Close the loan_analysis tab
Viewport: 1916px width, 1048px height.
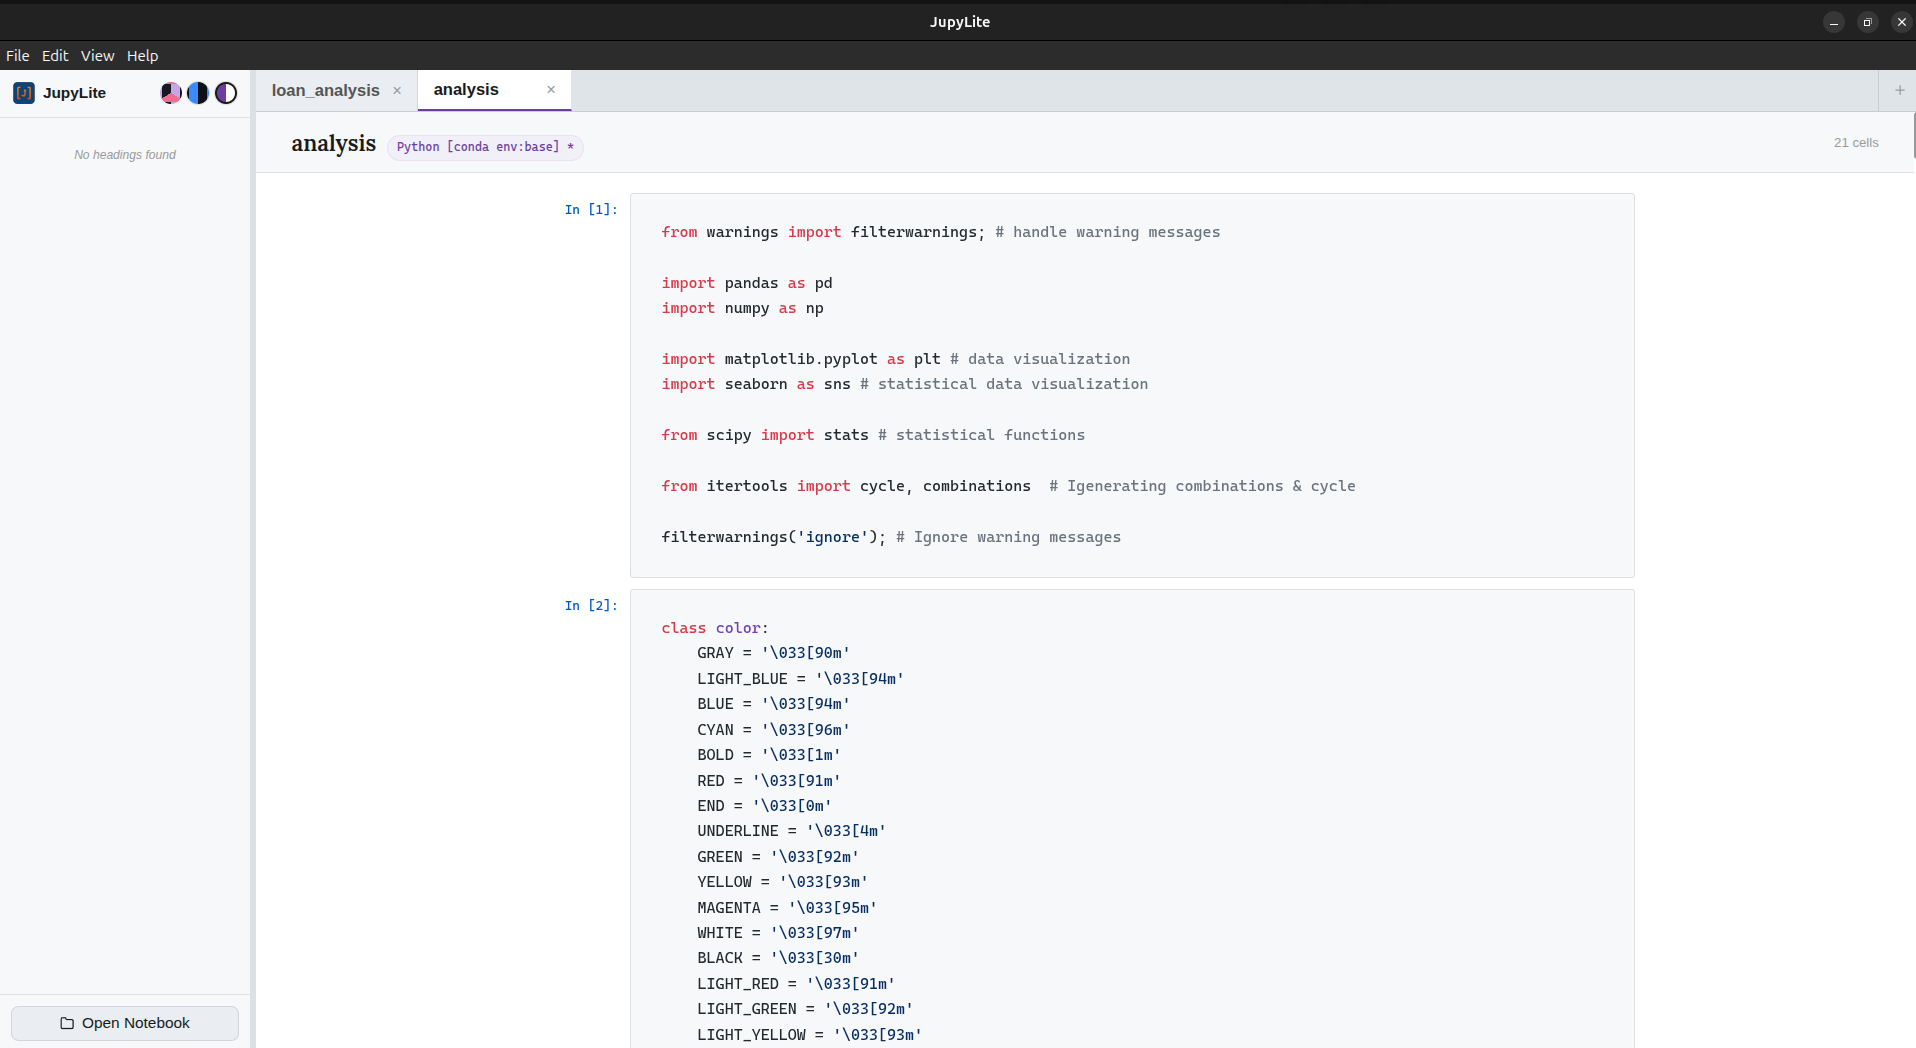pos(397,91)
